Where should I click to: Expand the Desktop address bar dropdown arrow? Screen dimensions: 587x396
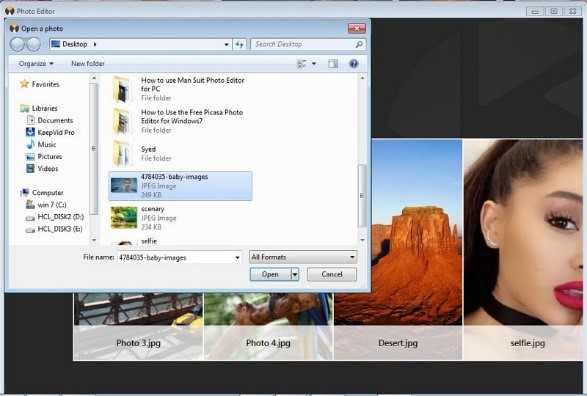(226, 45)
